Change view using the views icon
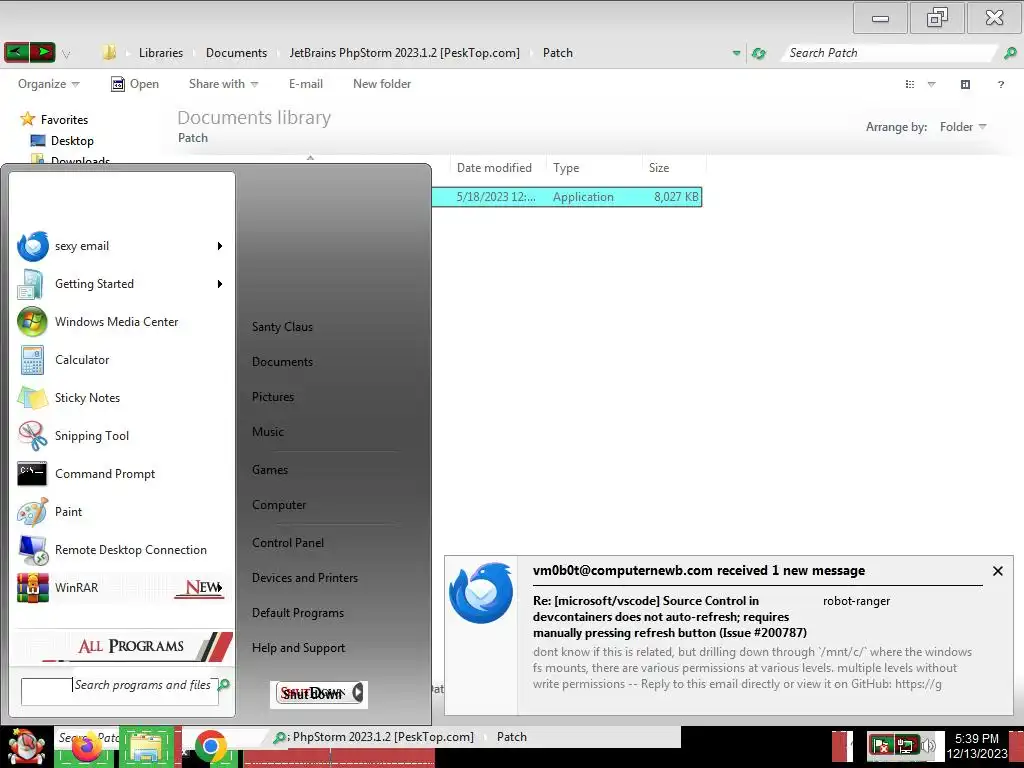This screenshot has width=1024, height=768. click(910, 84)
